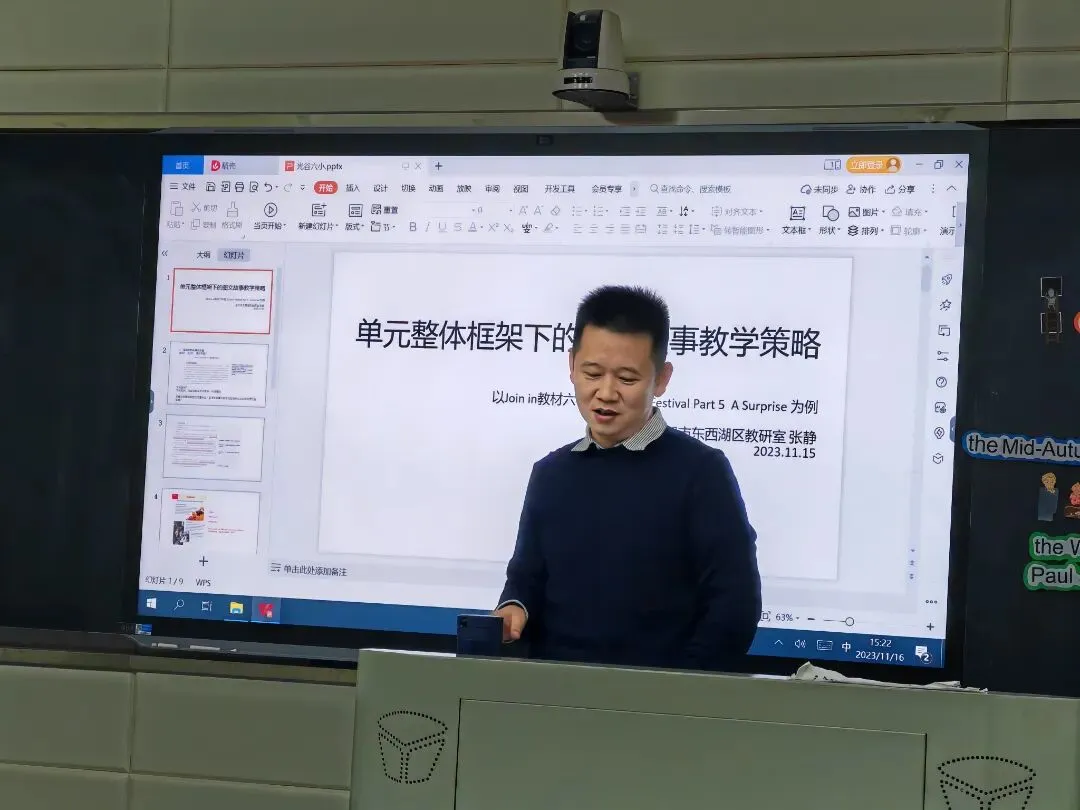Click the Share (分享) button
This screenshot has height=810, width=1080.
(x=900, y=189)
